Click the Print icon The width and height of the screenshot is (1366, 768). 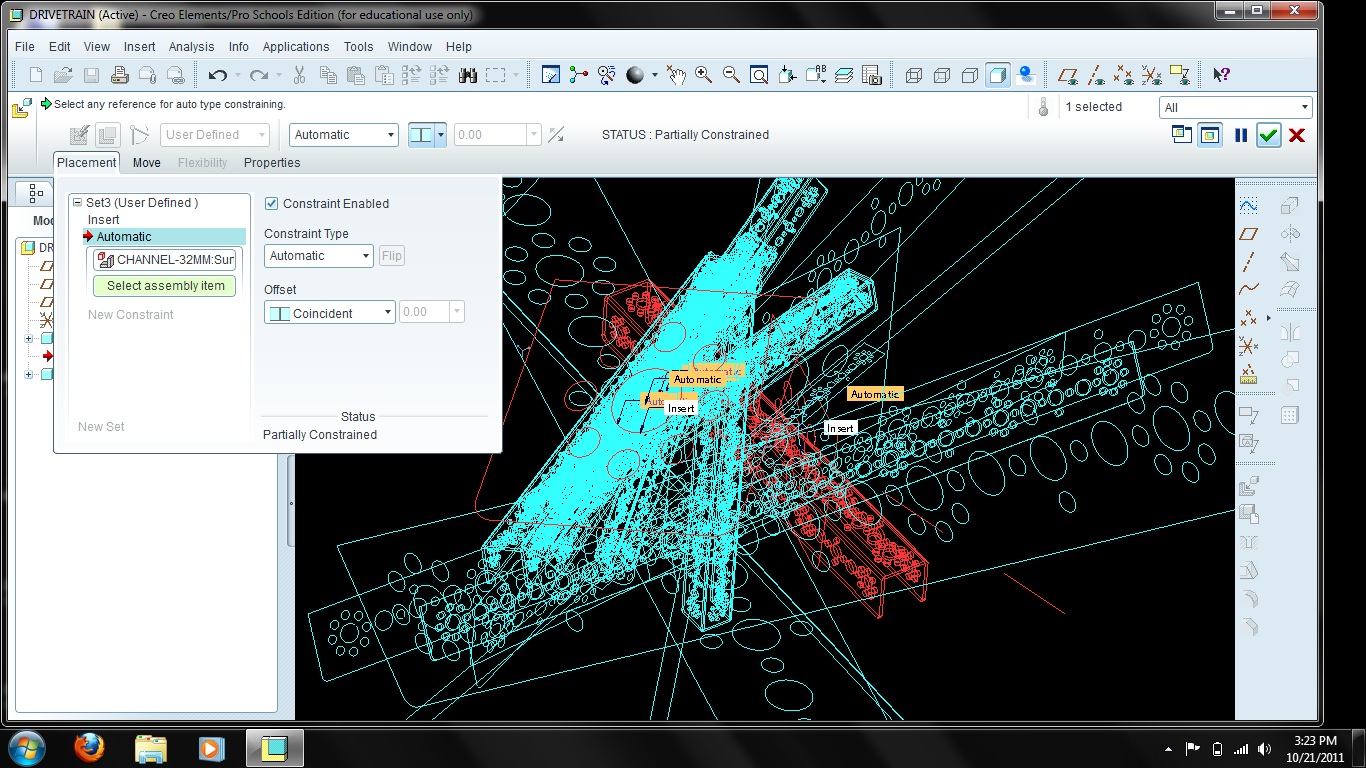click(x=120, y=75)
